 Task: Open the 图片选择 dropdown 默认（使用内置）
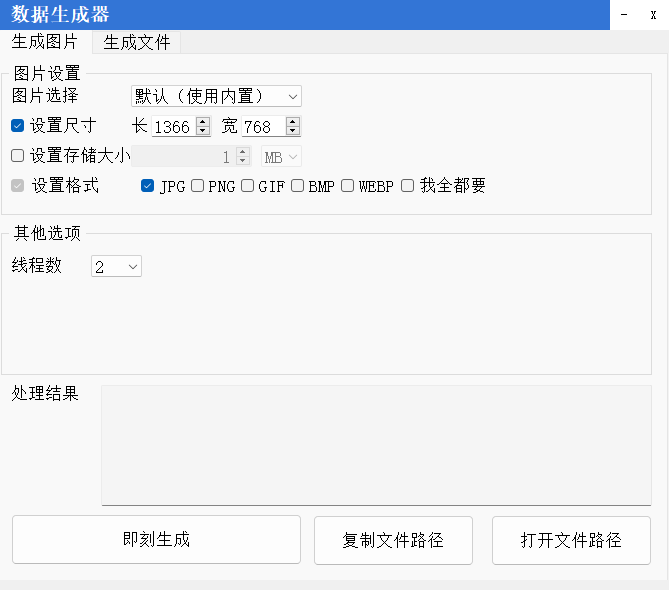coord(216,96)
